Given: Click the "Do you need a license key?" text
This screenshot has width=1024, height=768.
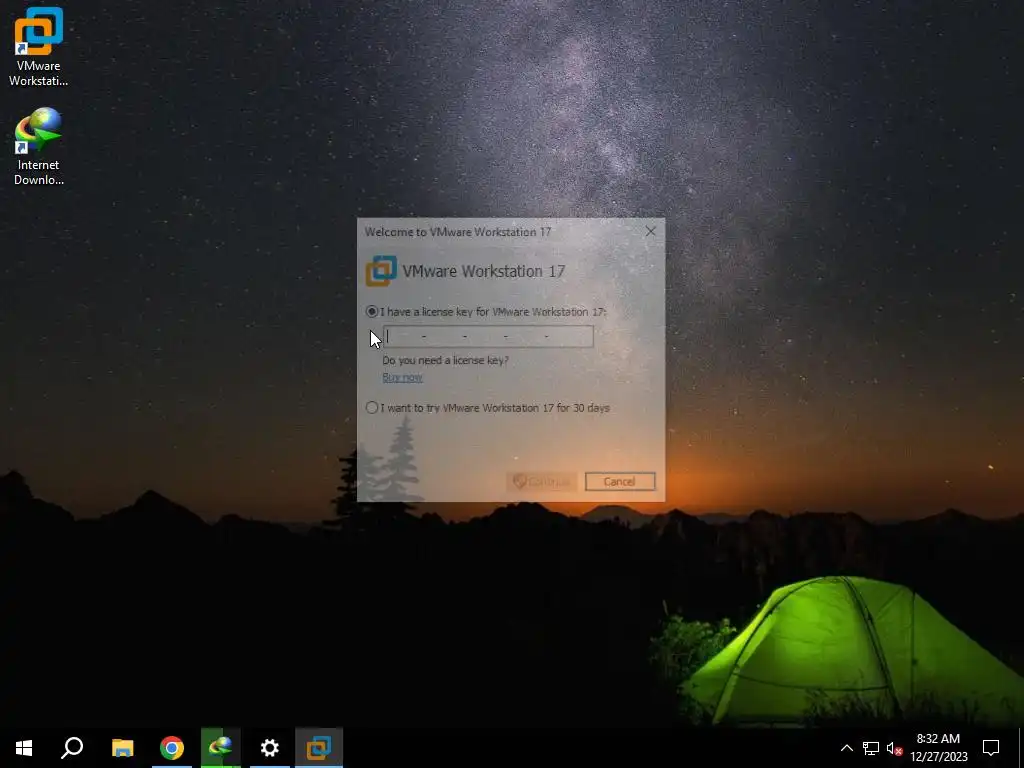Looking at the screenshot, I should (x=445, y=360).
